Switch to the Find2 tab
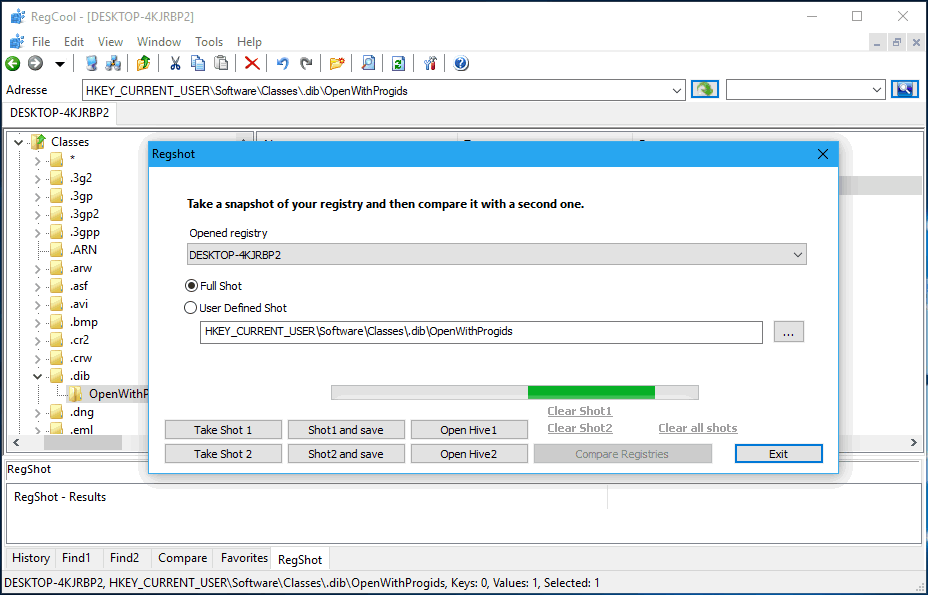The height and width of the screenshot is (595, 928). click(124, 558)
